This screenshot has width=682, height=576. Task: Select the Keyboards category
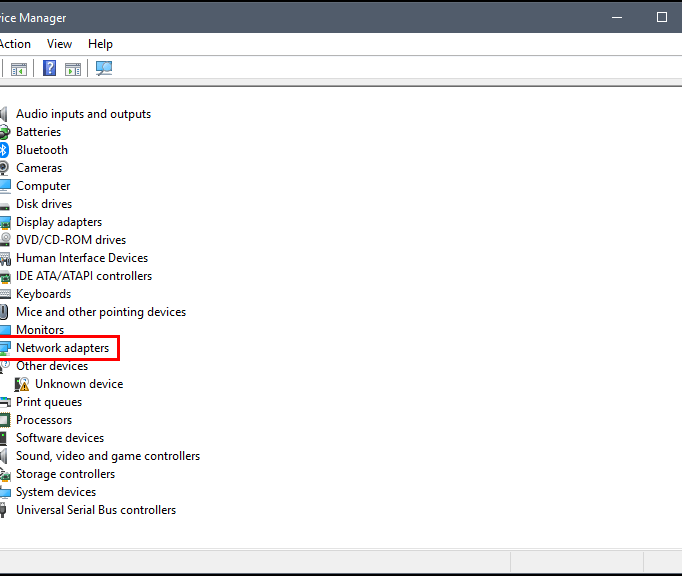43,294
